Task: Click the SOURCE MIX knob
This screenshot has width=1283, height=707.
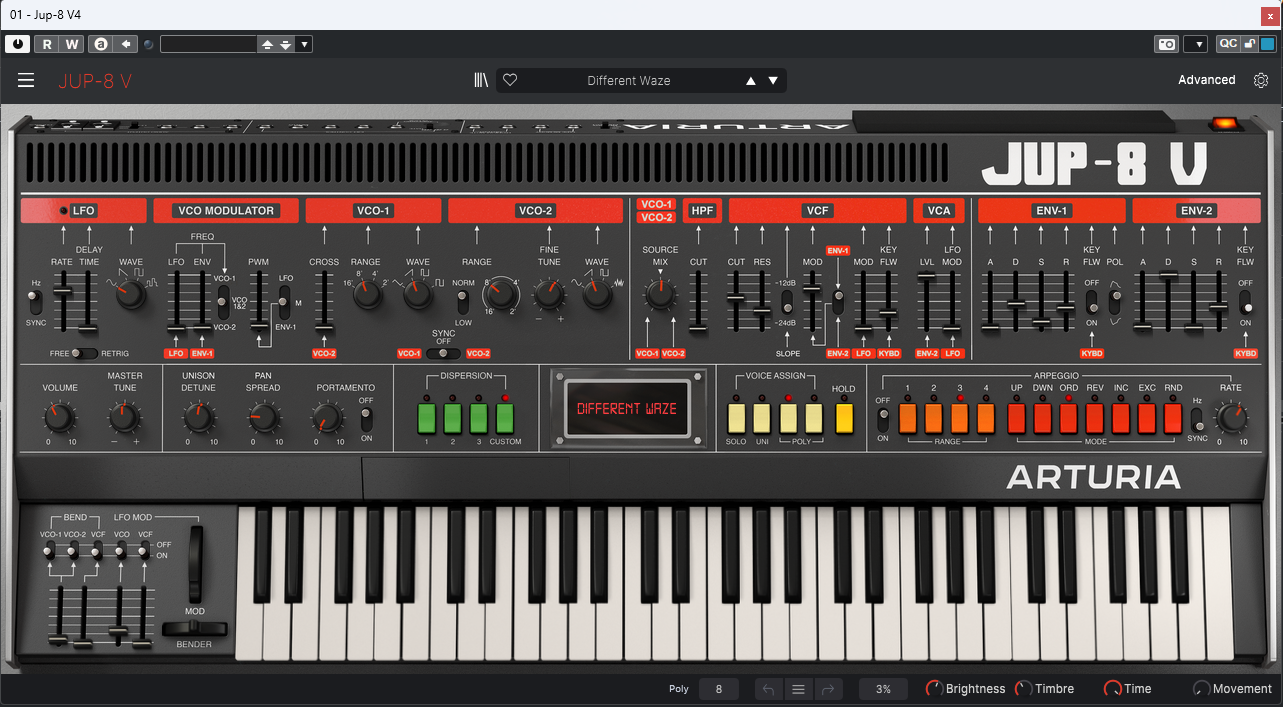Action: pyautogui.click(x=659, y=293)
